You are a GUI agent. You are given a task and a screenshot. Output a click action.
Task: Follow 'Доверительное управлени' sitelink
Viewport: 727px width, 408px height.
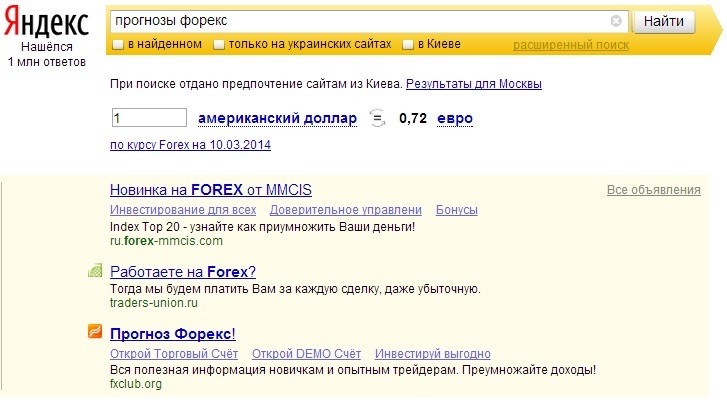click(x=345, y=210)
